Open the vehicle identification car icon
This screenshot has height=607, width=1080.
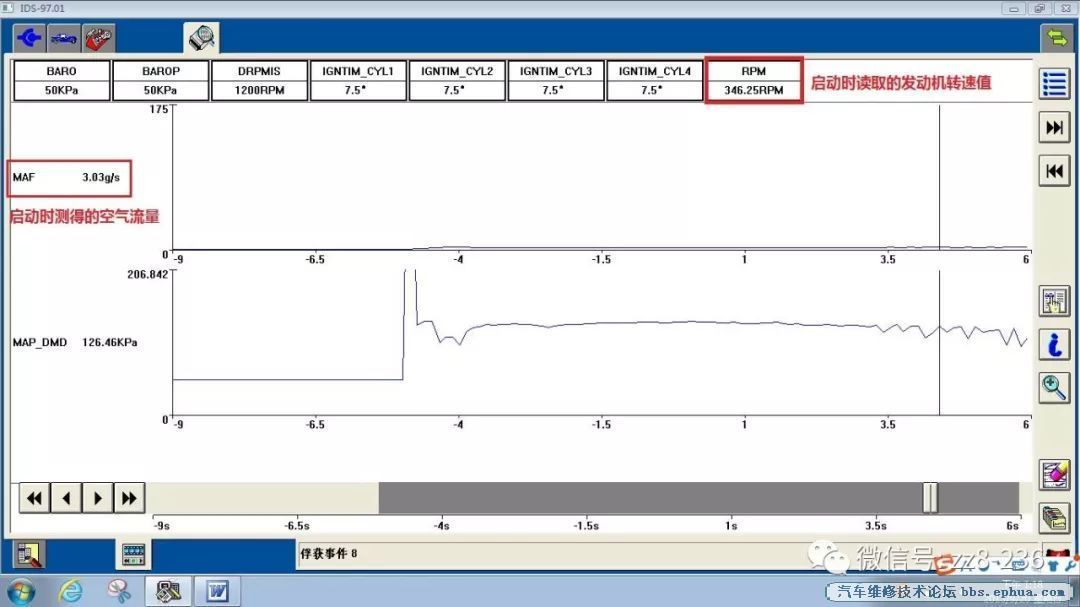click(63, 38)
